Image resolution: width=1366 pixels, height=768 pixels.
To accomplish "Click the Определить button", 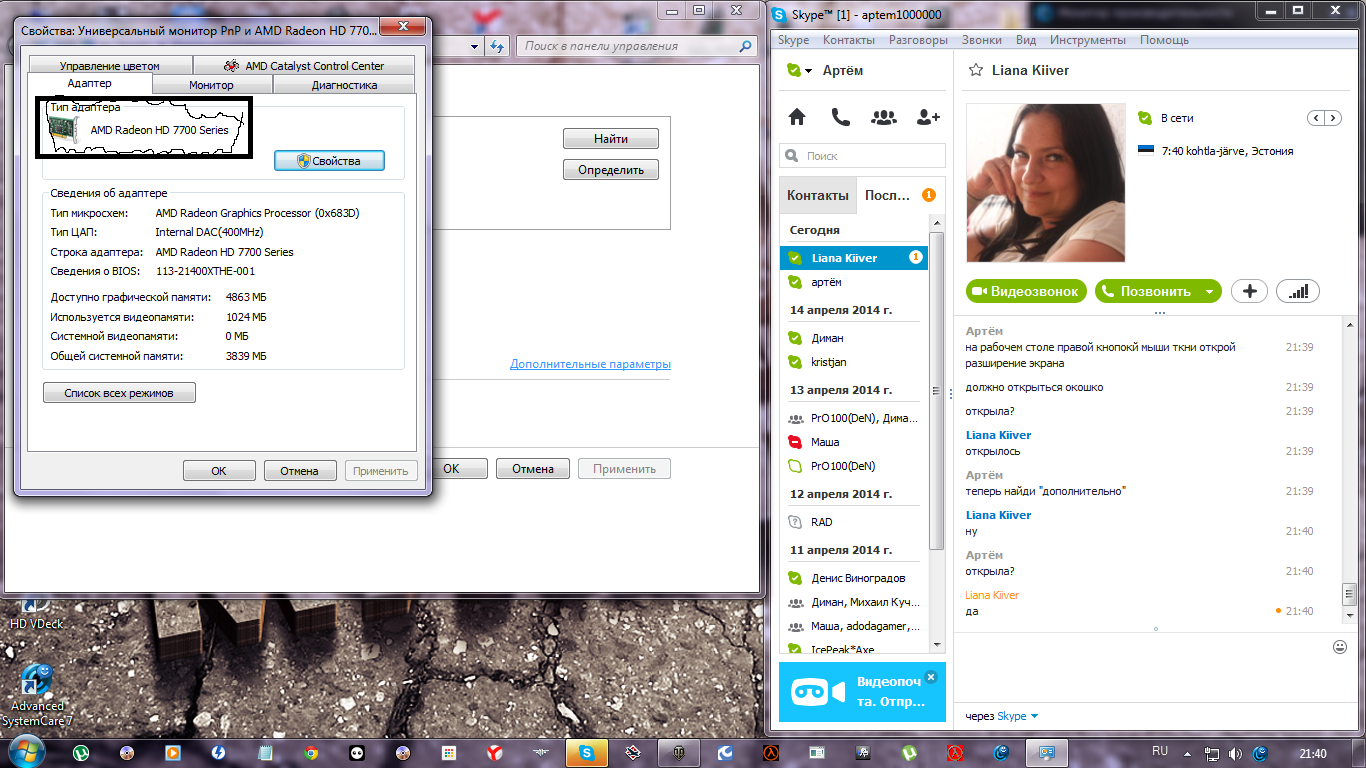I will (x=611, y=170).
